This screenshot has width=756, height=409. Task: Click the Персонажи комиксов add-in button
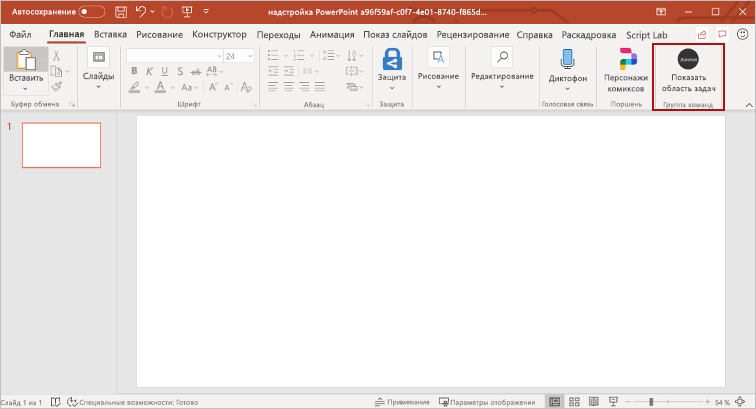coord(626,70)
